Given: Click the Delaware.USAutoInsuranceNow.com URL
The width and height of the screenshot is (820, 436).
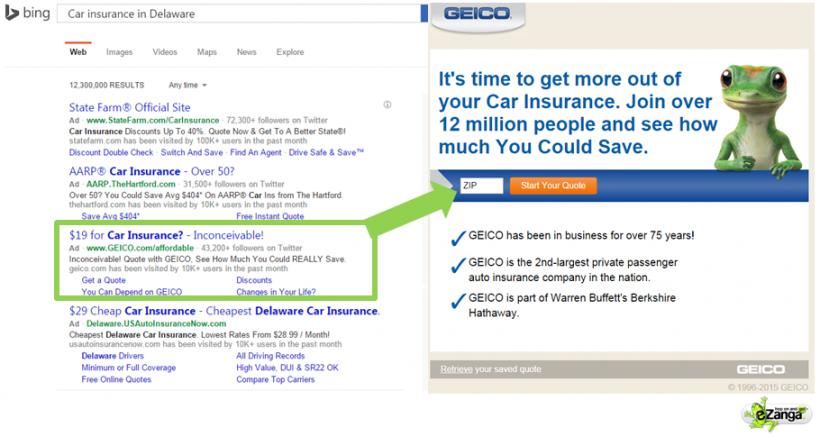Looking at the screenshot, I should pyautogui.click(x=156, y=324).
